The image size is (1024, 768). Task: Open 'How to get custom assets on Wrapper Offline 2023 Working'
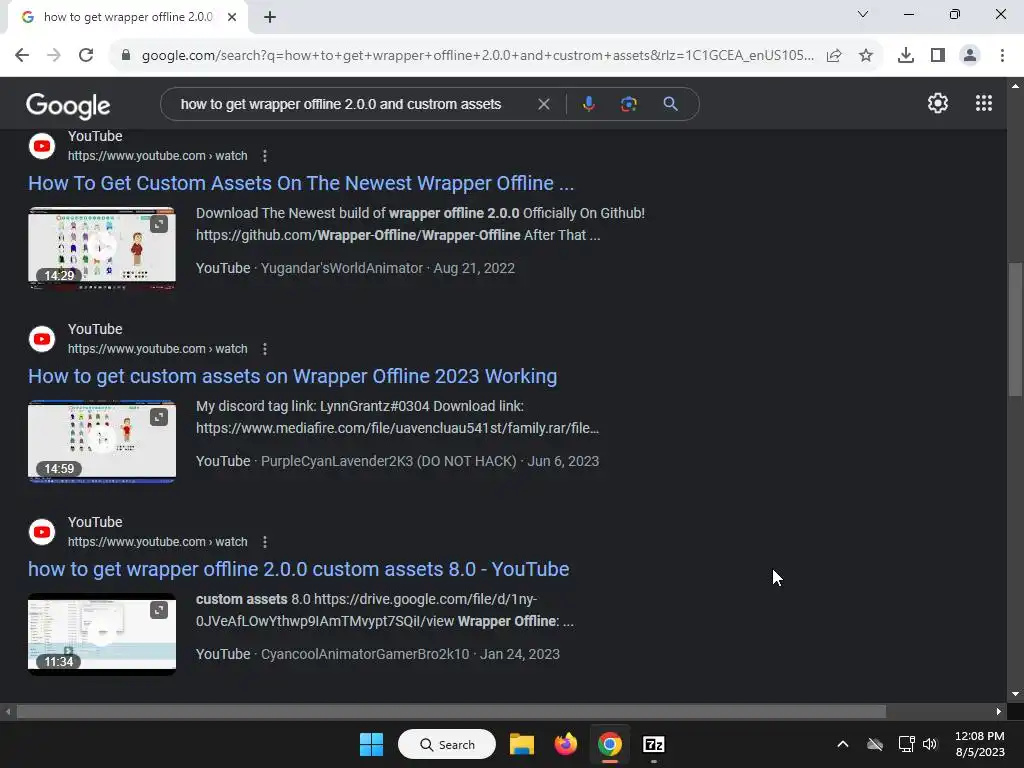point(293,376)
